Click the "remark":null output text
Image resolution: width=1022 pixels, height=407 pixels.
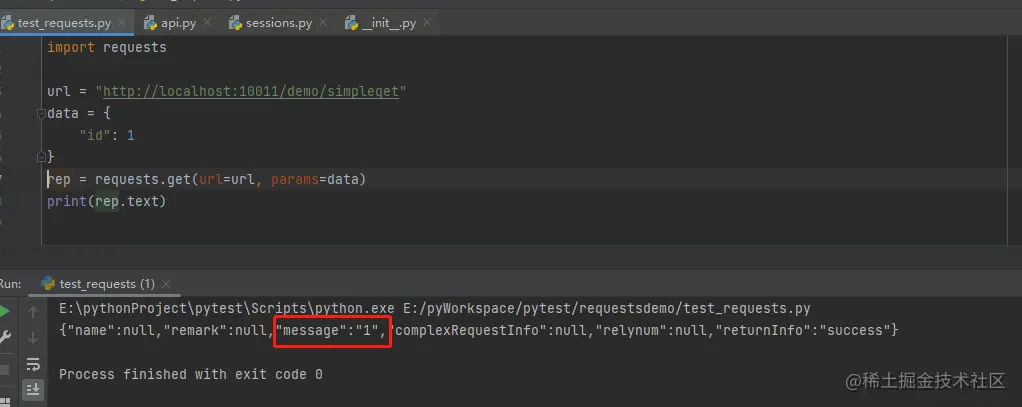(x=215, y=331)
